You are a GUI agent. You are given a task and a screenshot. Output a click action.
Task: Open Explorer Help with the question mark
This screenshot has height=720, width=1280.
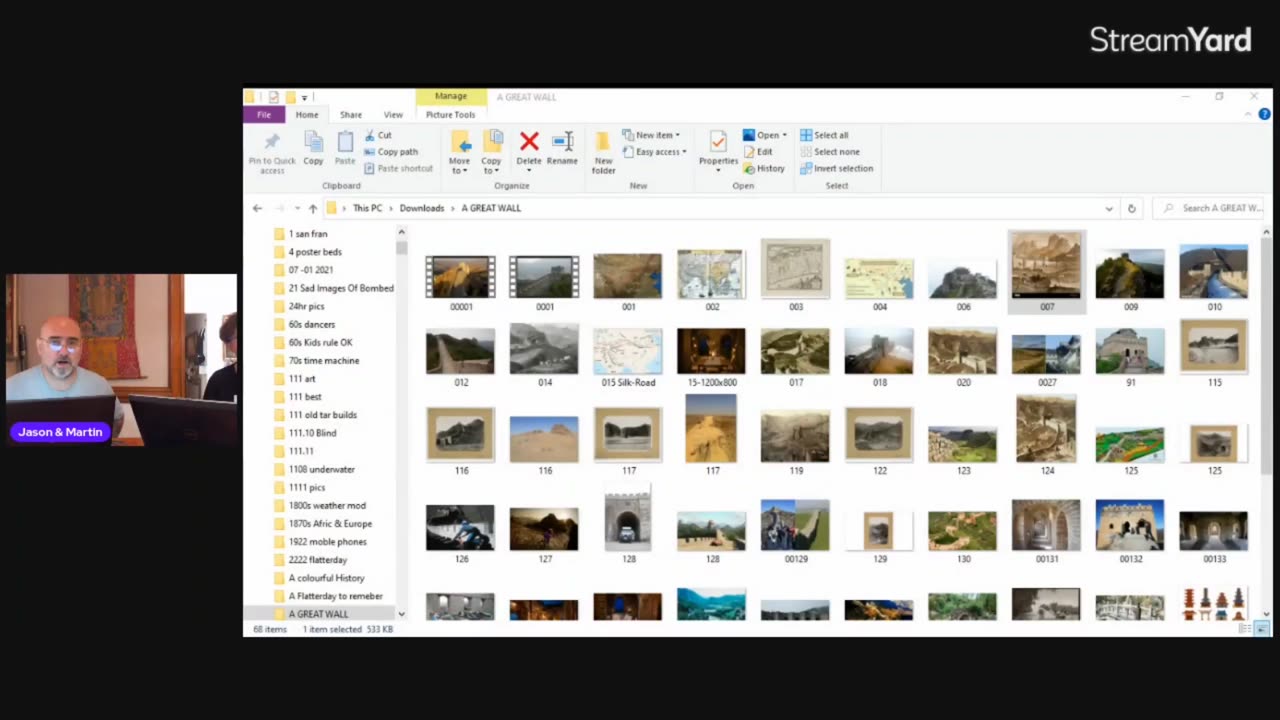point(1265,115)
